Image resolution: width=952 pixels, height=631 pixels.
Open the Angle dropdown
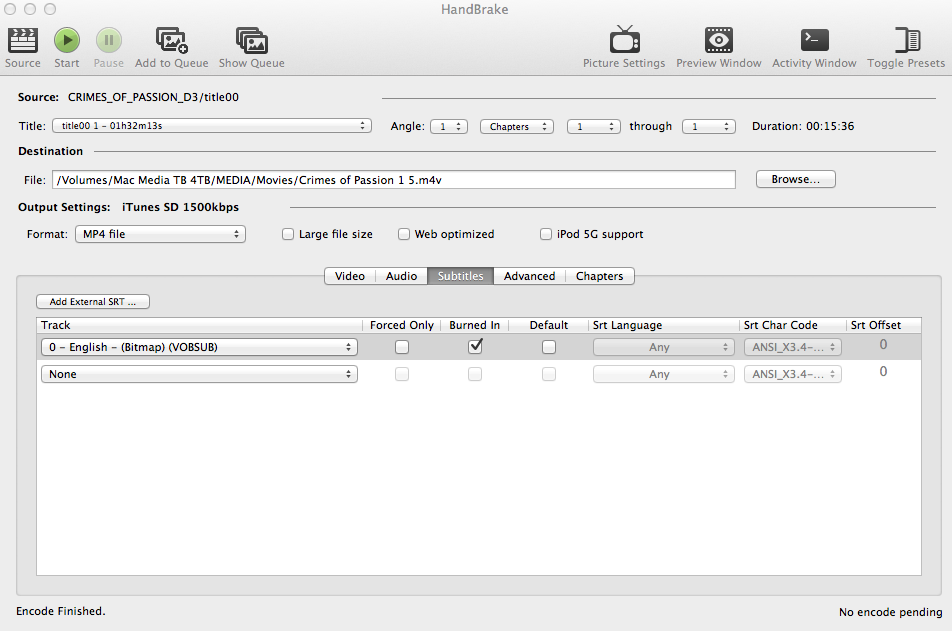click(449, 126)
